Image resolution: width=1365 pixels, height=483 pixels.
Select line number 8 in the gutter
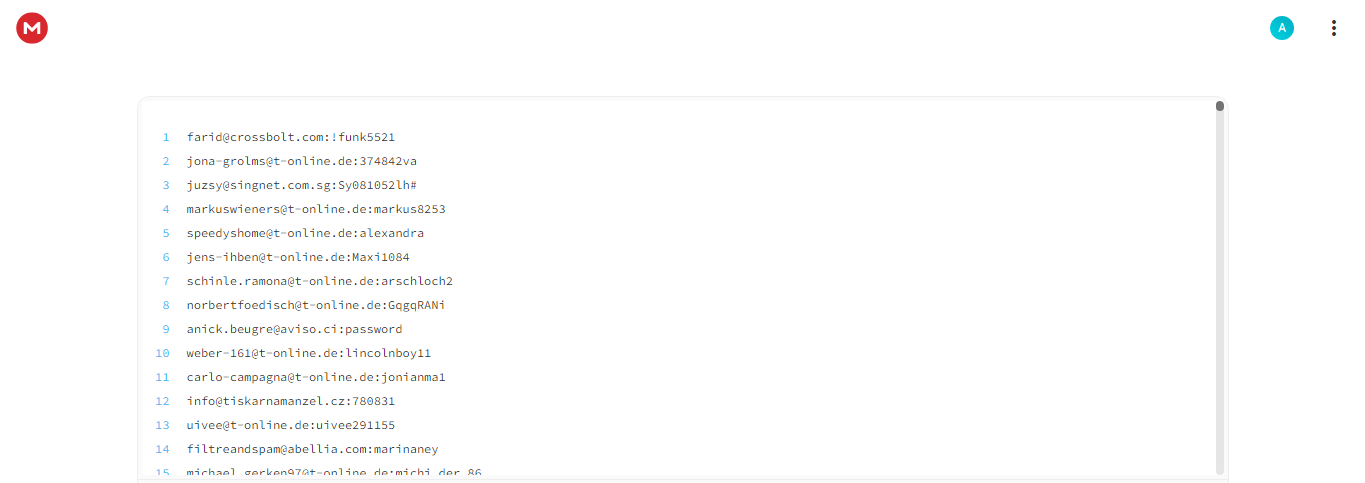click(x=166, y=305)
